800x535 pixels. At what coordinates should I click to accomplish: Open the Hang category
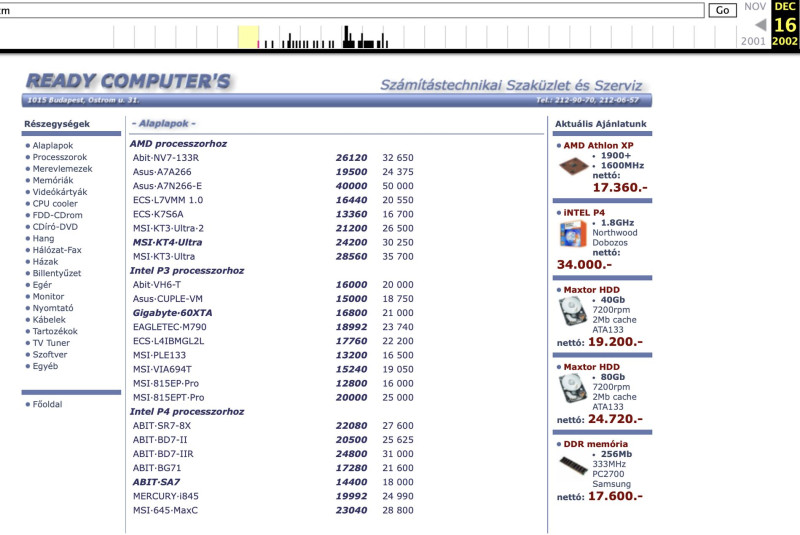[43, 239]
